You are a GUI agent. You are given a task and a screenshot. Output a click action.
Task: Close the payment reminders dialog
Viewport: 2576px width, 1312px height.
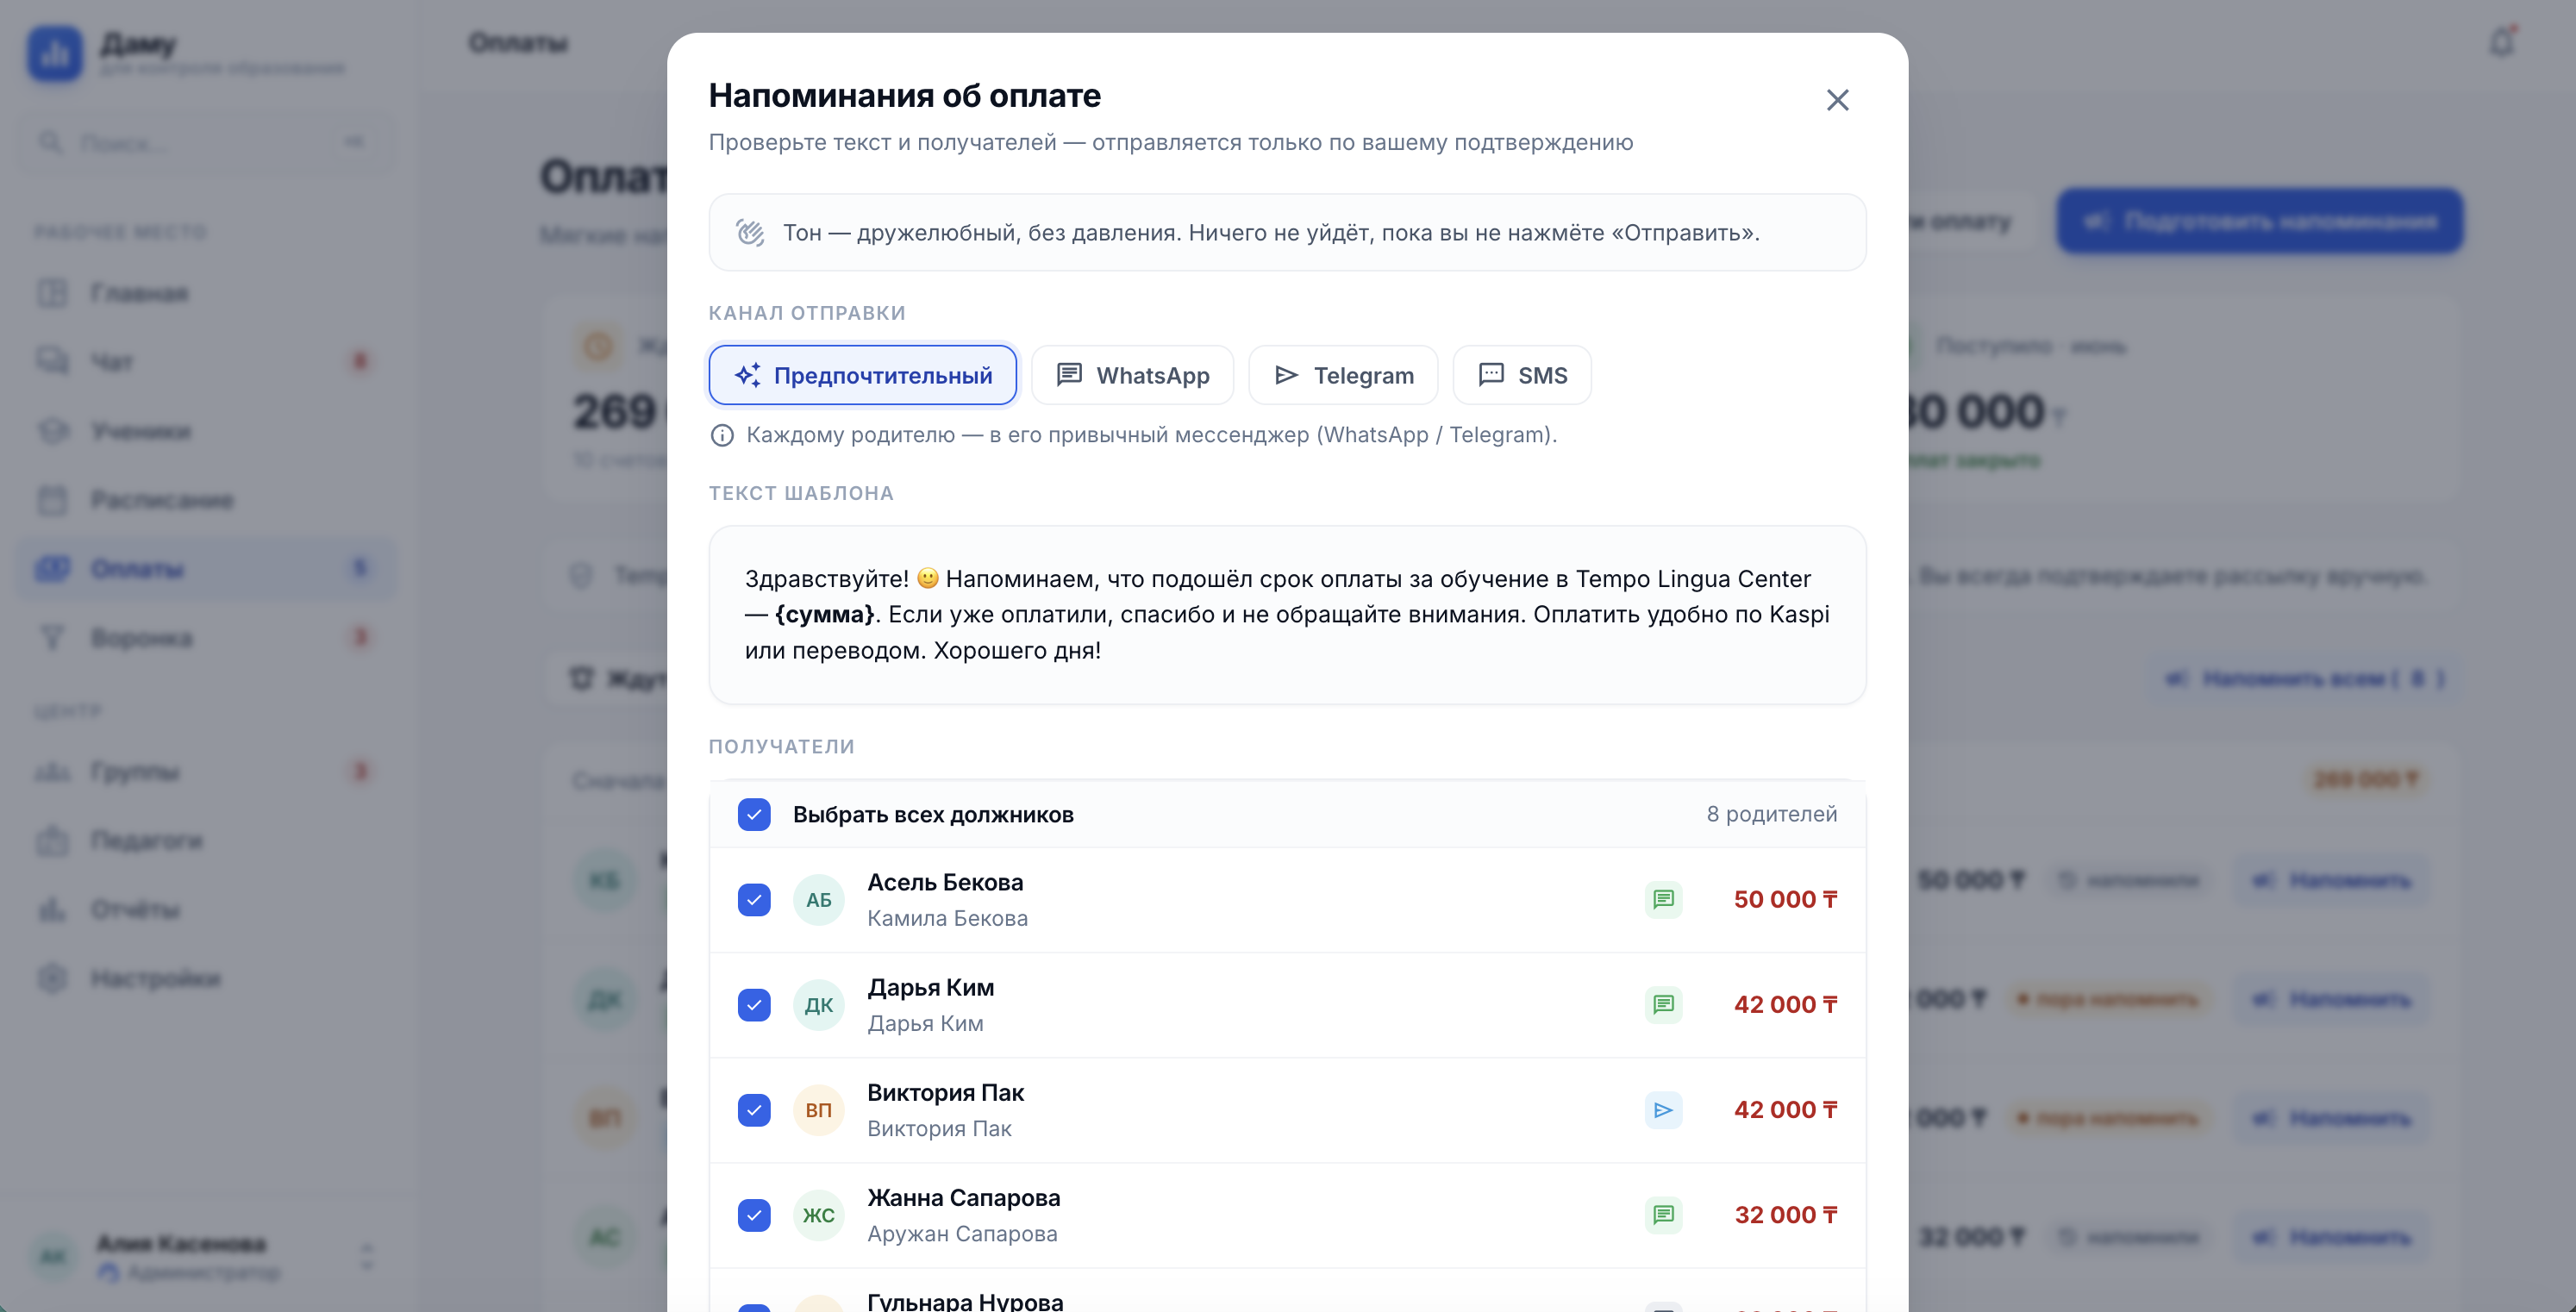coord(1837,100)
